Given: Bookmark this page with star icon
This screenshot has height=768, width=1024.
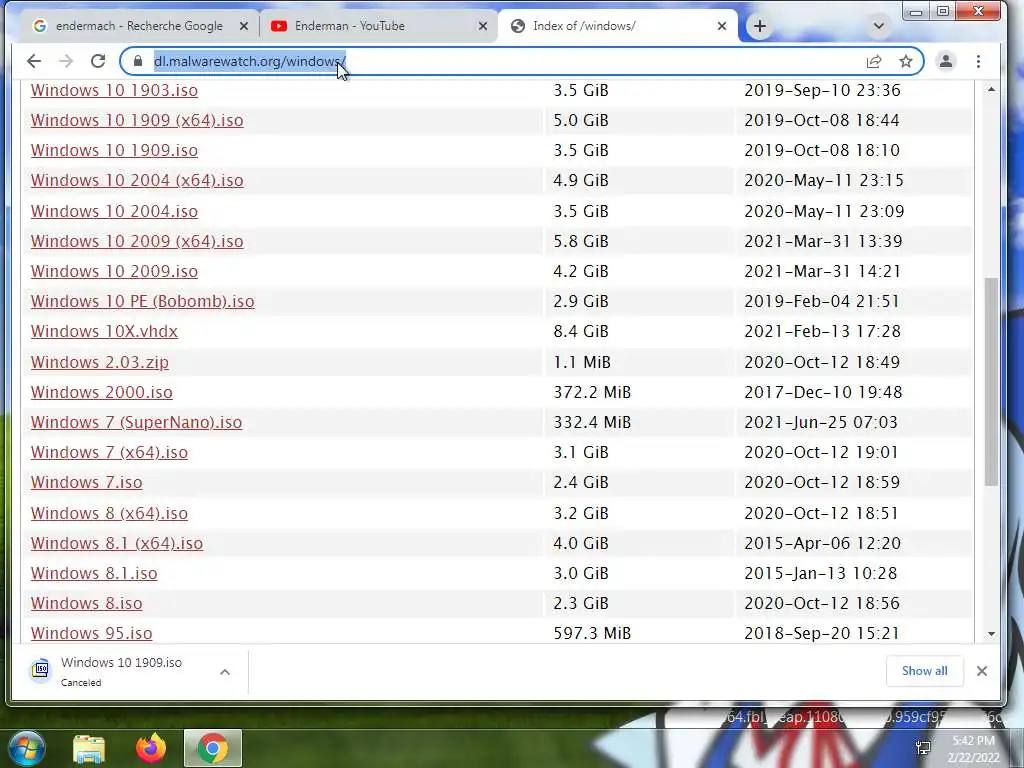Looking at the screenshot, I should click(906, 61).
